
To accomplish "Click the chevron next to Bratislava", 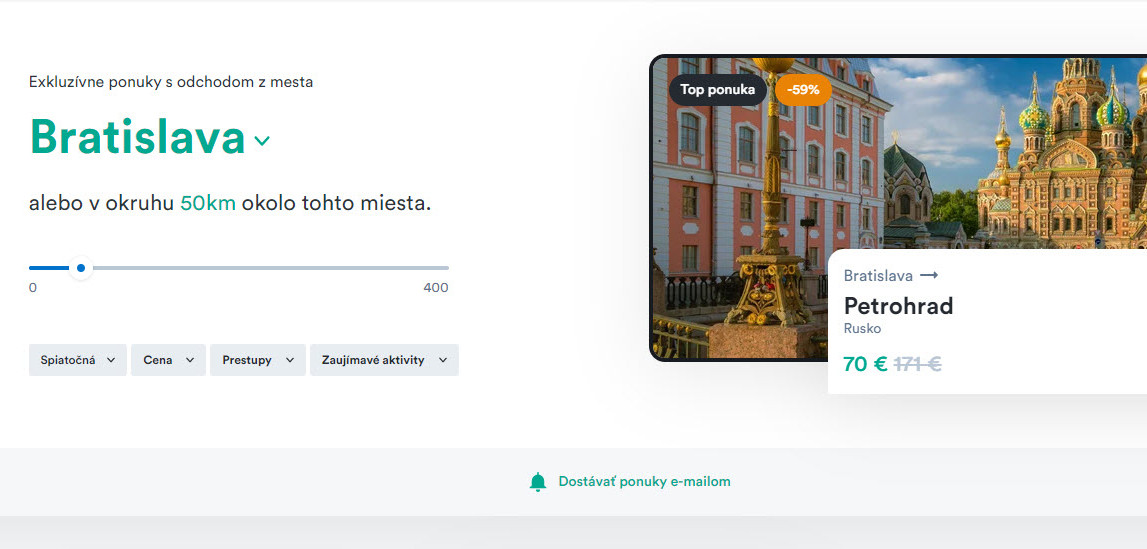I will pos(262,140).
